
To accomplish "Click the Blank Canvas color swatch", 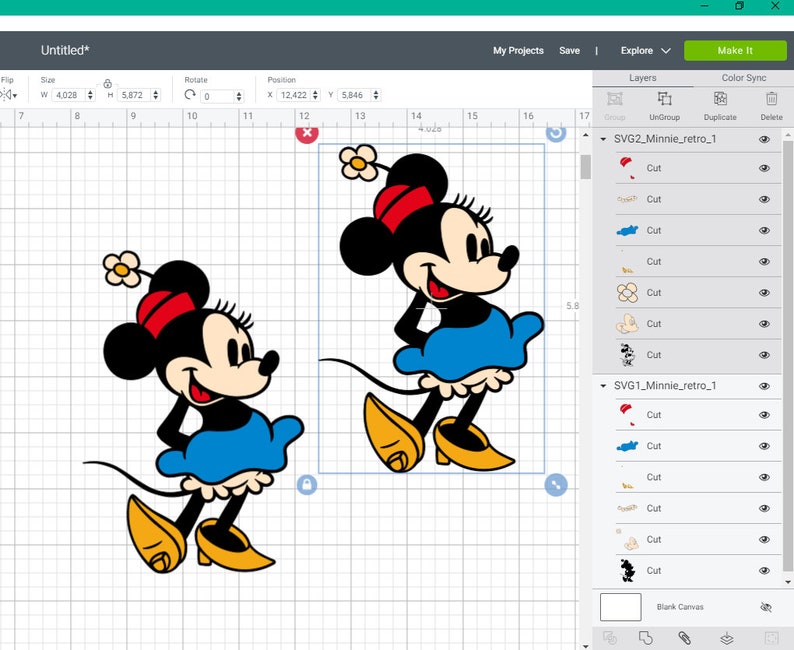I will (x=620, y=607).
